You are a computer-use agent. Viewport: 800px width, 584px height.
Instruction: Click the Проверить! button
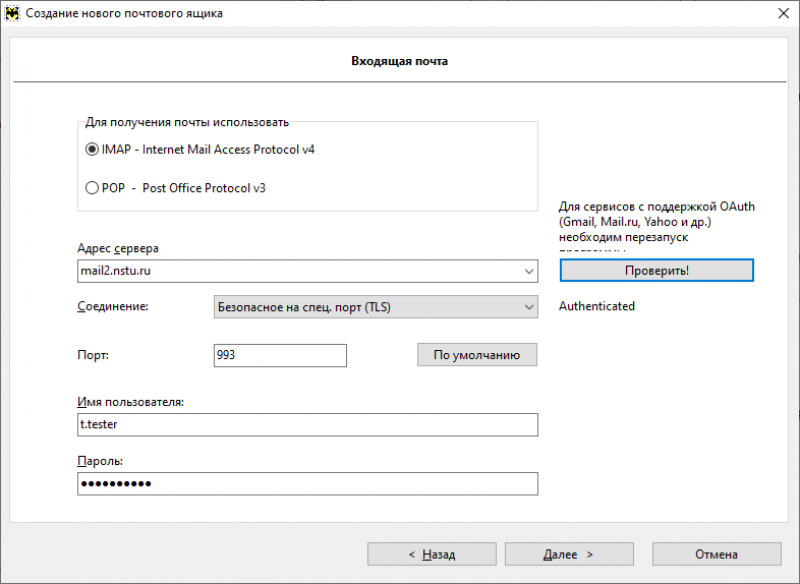[656, 270]
